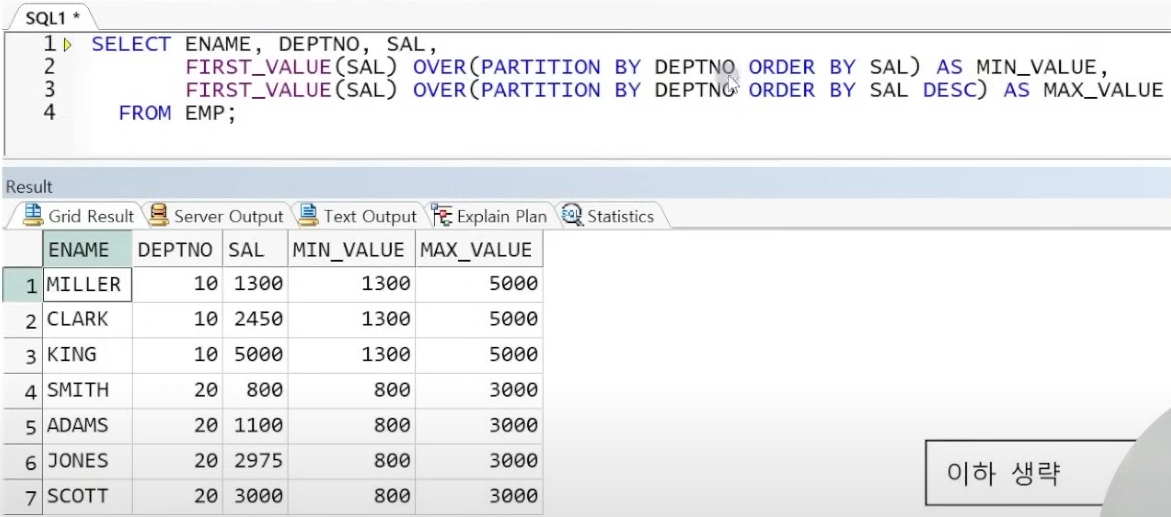Switch to the Server Output tab
1171x517 pixels.
click(217, 216)
